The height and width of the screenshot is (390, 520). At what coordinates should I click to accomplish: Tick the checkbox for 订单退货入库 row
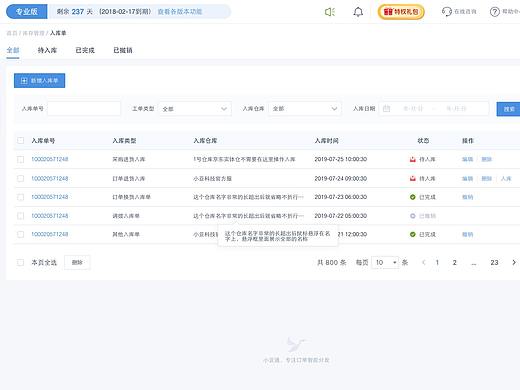[x=20, y=179]
